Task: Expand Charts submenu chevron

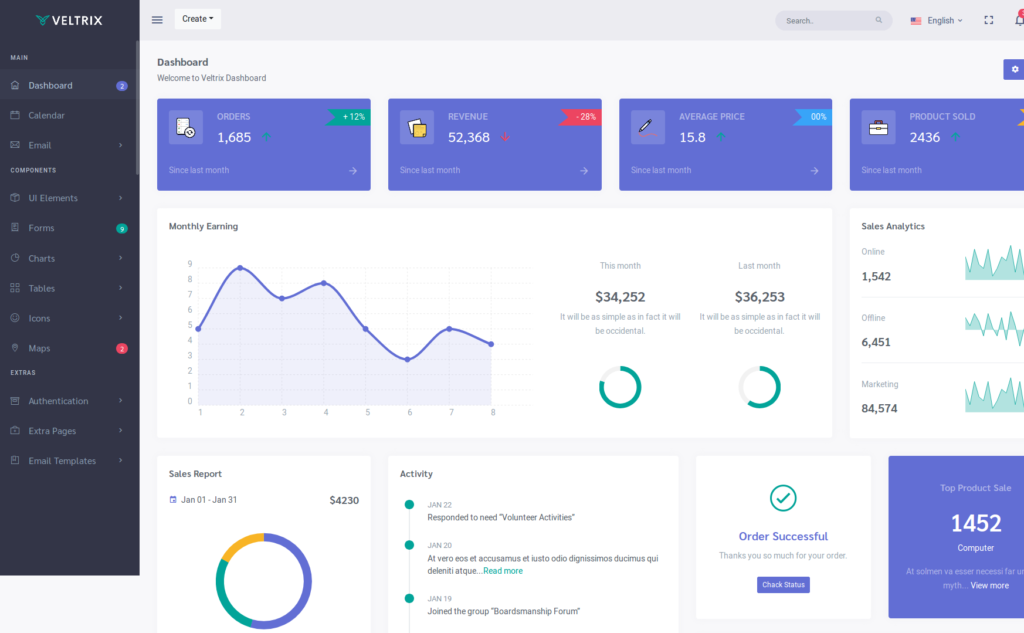Action: (x=120, y=258)
